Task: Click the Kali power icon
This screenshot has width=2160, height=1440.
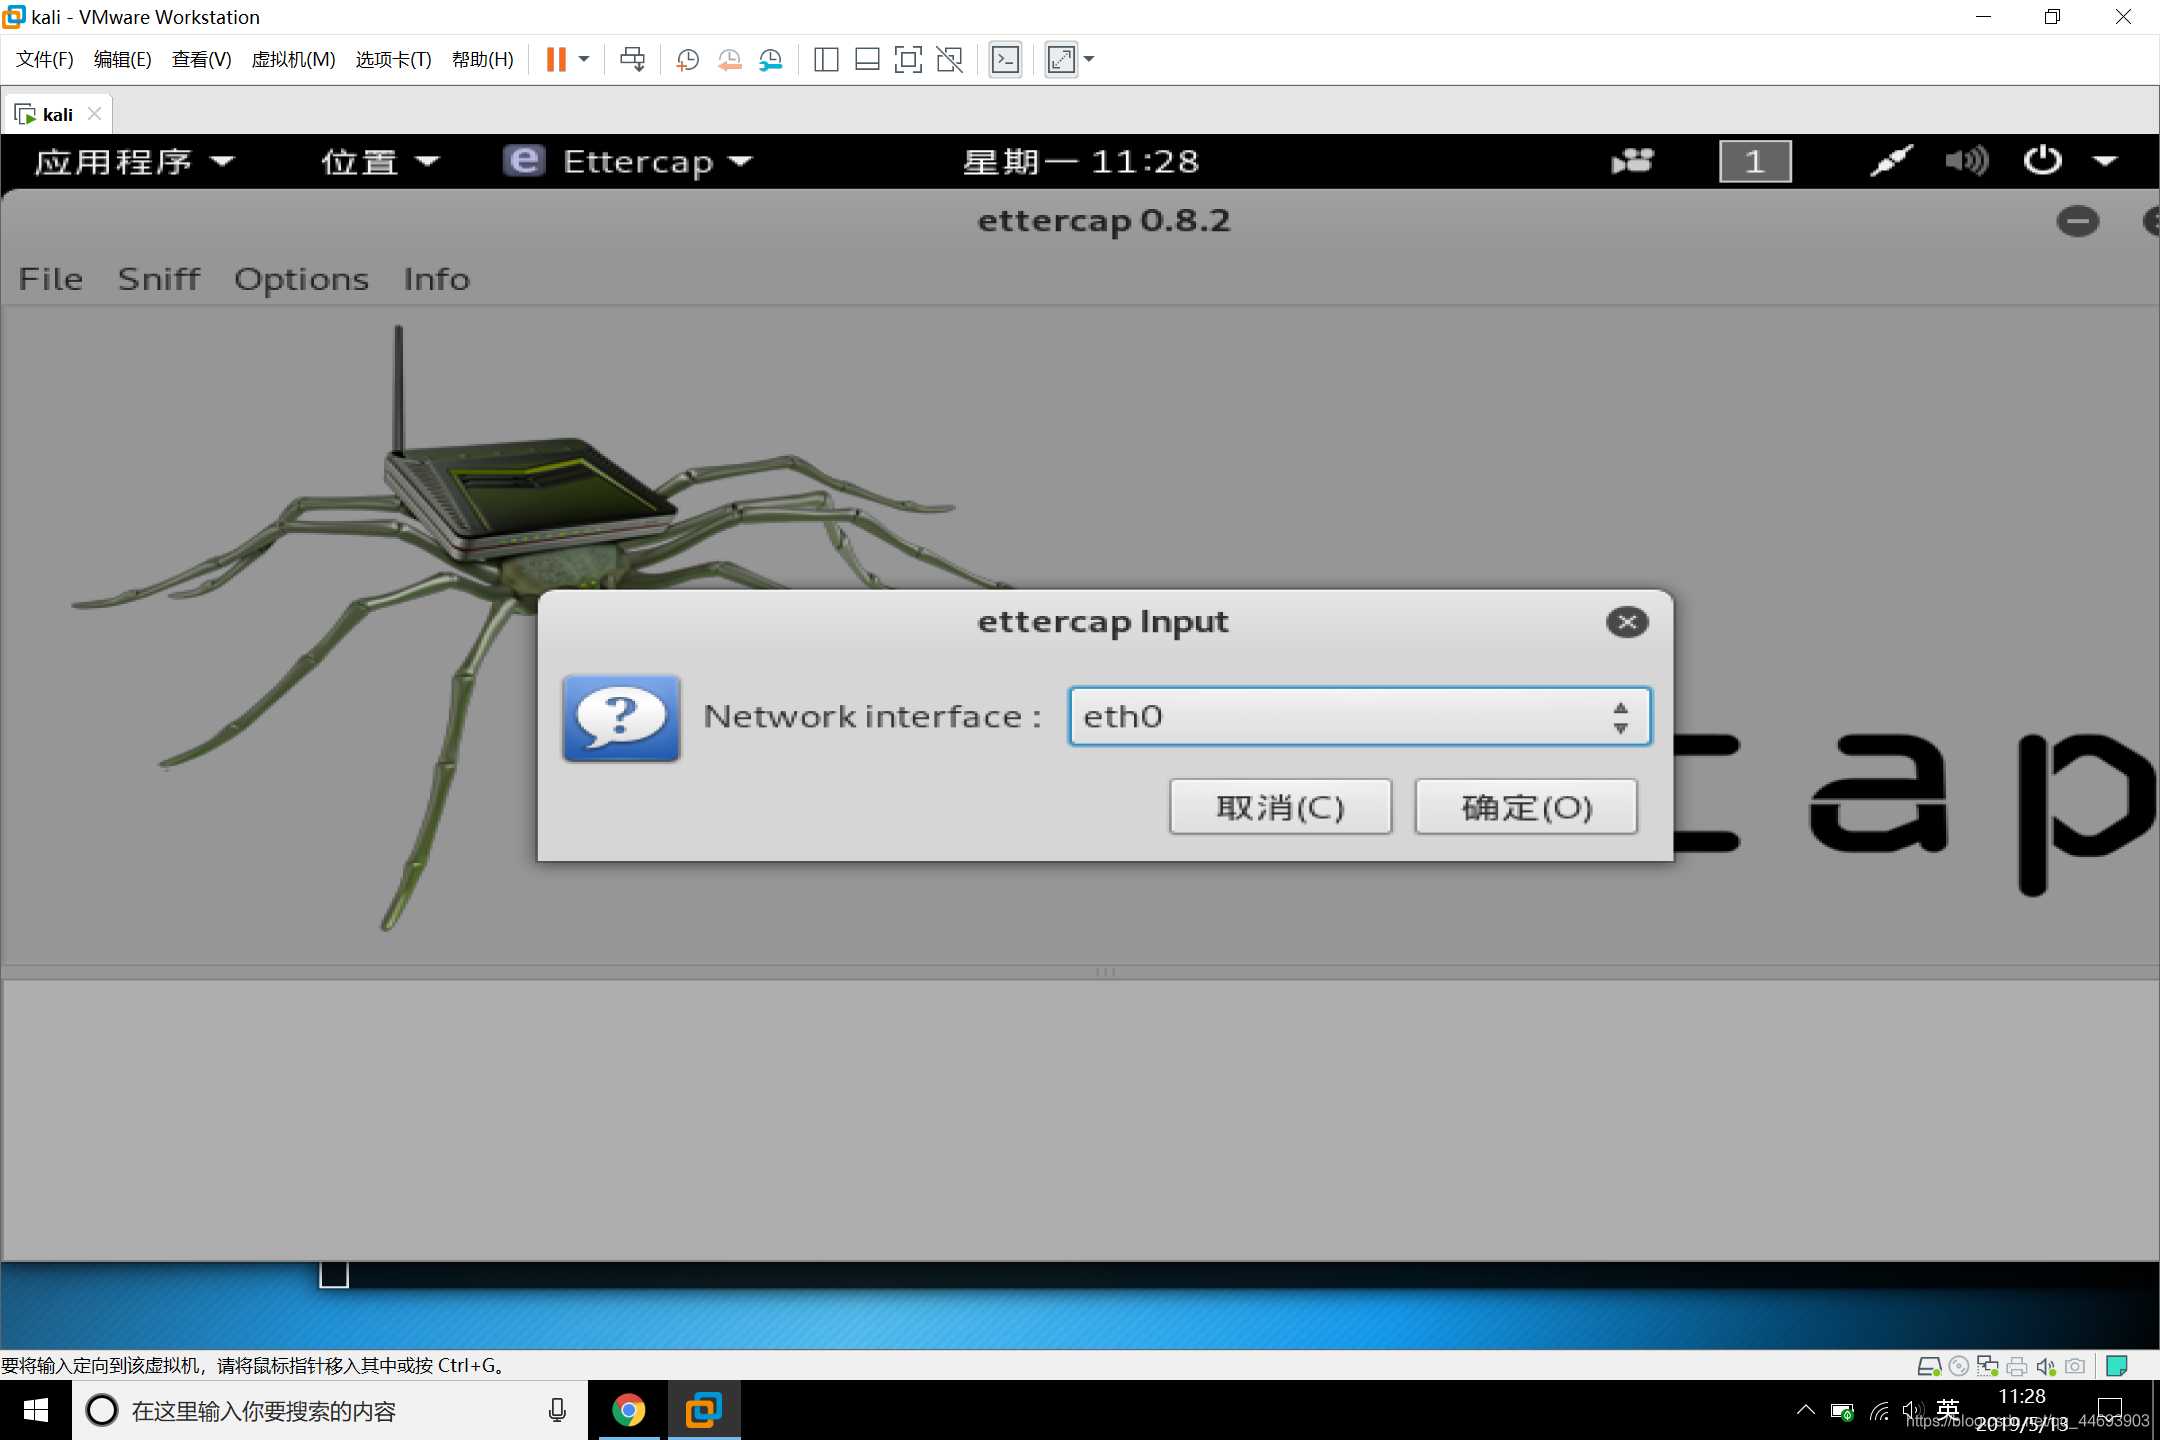Action: pyautogui.click(x=2042, y=161)
